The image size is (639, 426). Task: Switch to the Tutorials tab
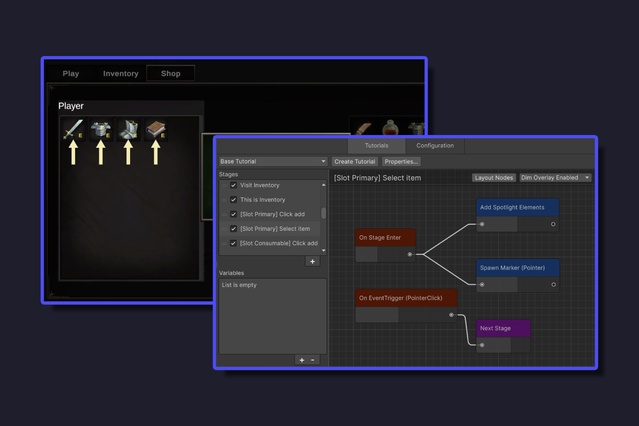tap(377, 146)
